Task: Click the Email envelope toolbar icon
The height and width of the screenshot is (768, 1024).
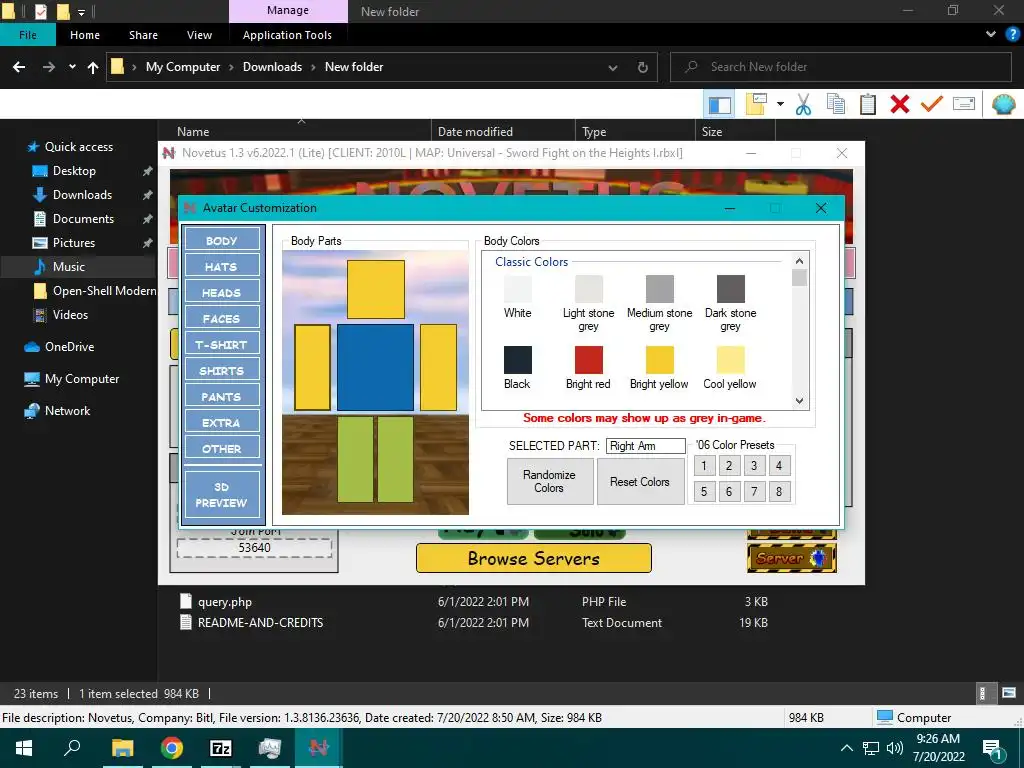Action: [x=964, y=104]
